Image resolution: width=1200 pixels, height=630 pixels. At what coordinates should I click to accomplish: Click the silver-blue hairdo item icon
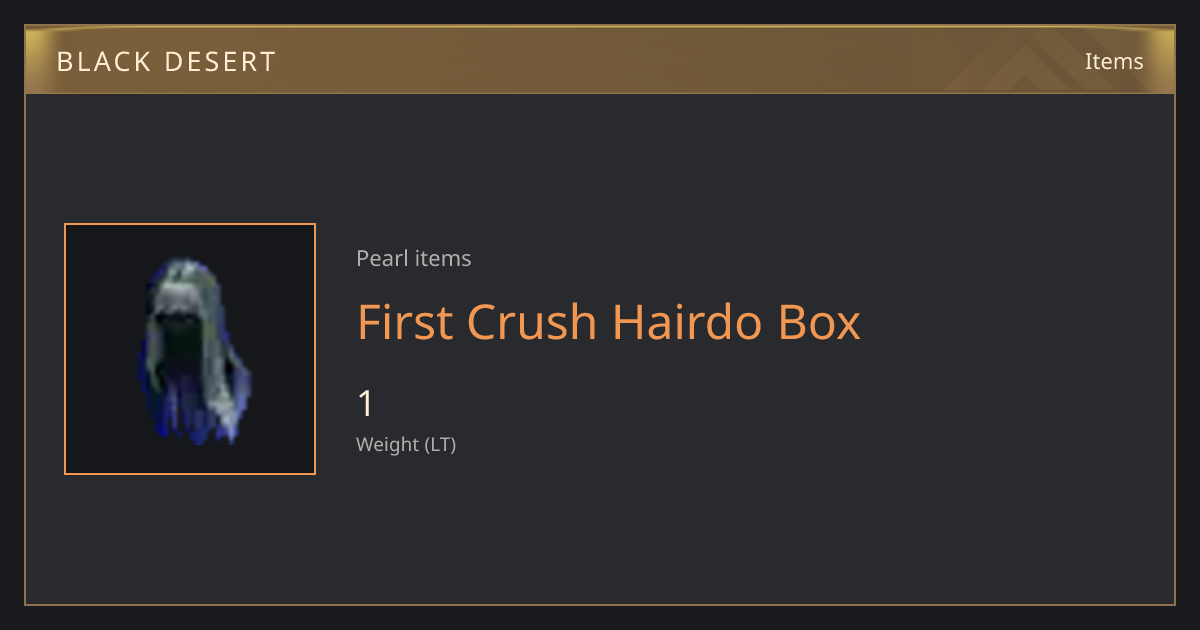(190, 349)
